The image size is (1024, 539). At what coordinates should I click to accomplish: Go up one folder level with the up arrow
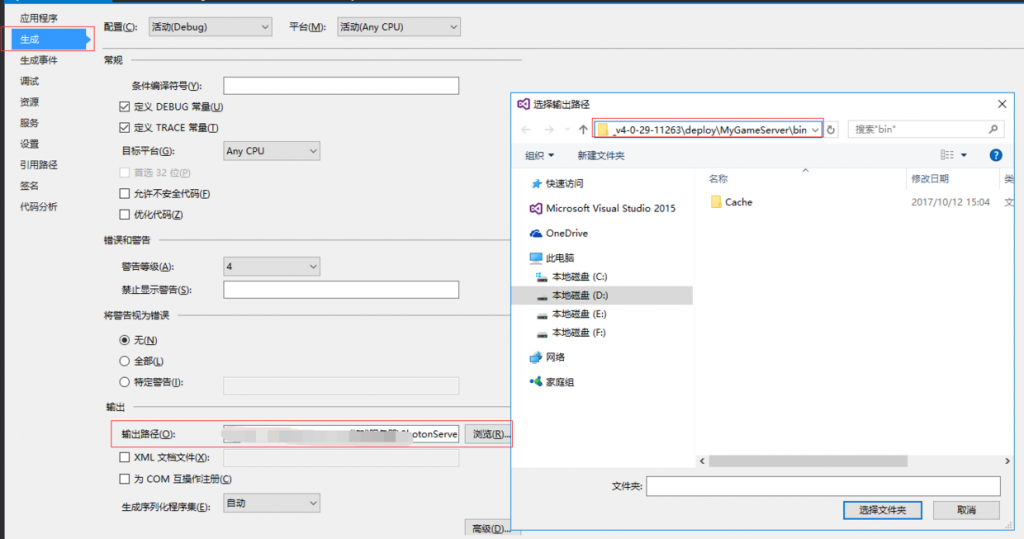click(583, 130)
